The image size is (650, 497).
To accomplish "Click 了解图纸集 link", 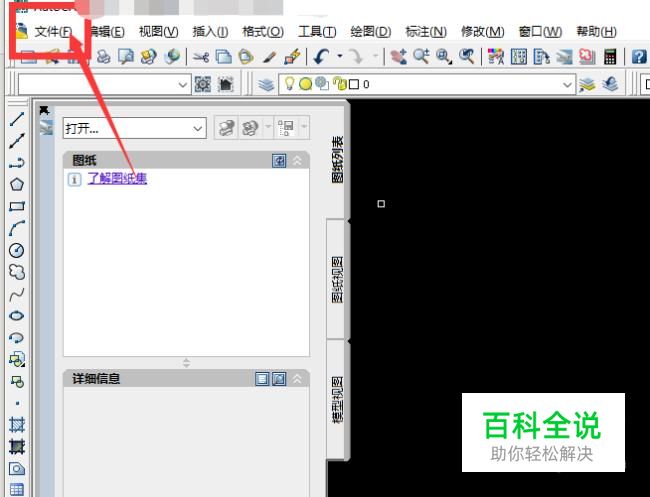I will pos(117,179).
